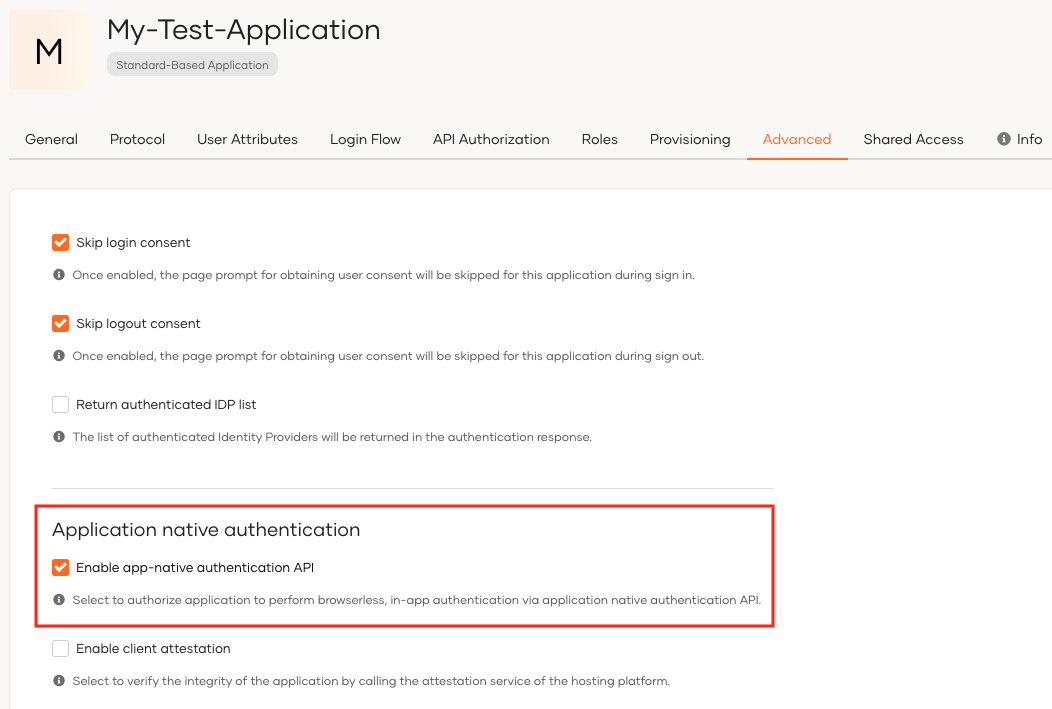The image size is (1052, 709).
Task: Click info icon beside attestation service description
Action: tap(59, 681)
